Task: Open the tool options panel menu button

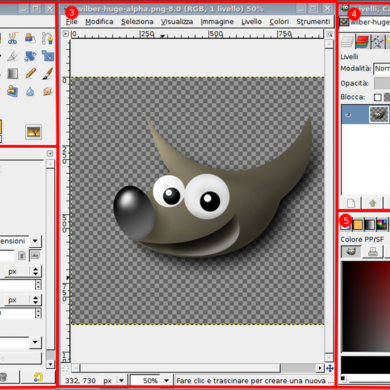Action: (50, 153)
